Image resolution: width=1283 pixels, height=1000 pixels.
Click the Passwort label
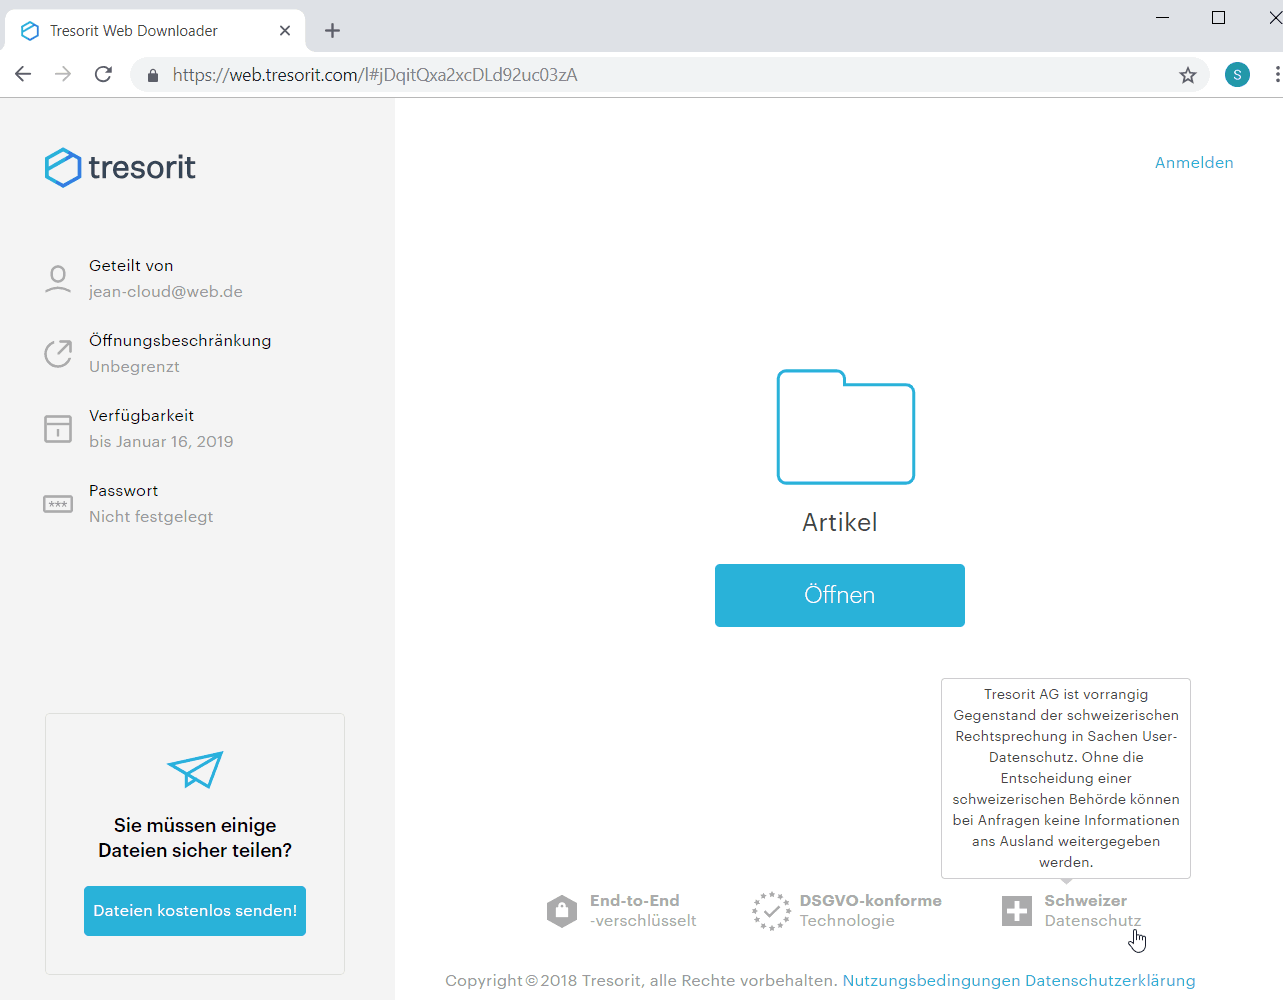click(123, 491)
